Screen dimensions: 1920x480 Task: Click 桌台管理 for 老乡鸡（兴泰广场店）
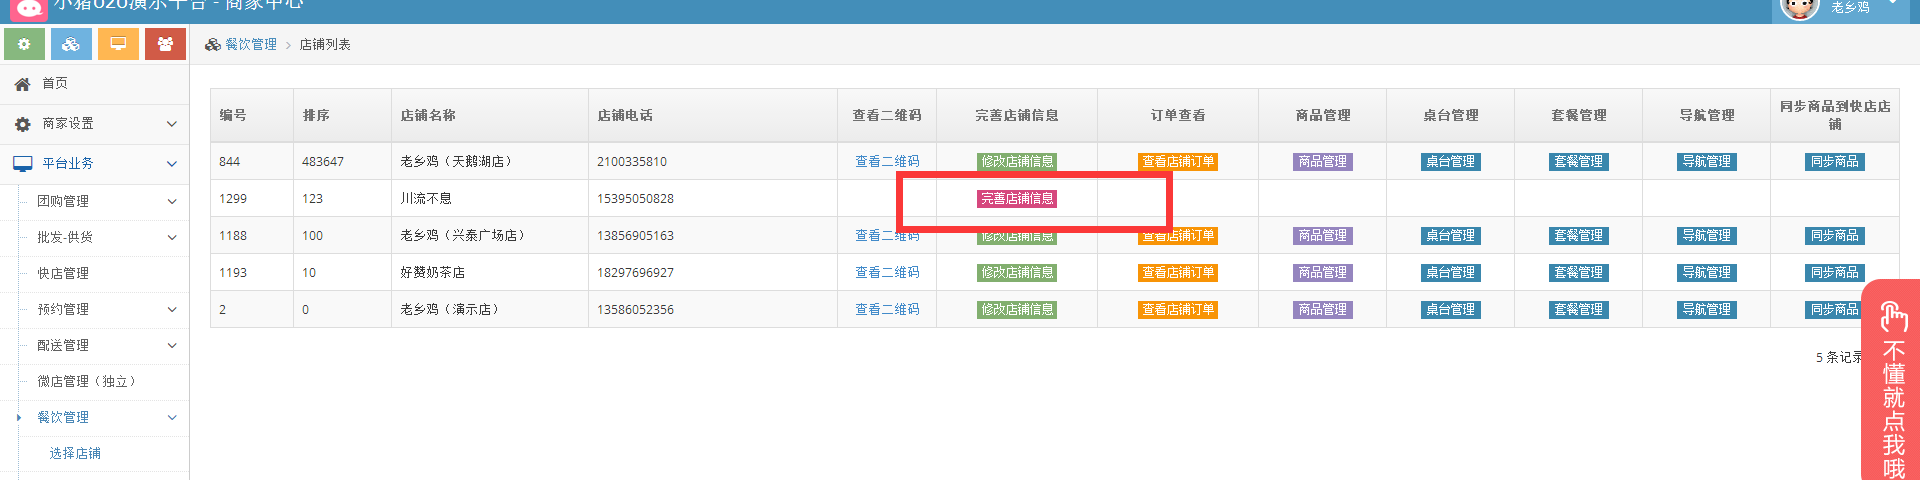pos(1451,236)
